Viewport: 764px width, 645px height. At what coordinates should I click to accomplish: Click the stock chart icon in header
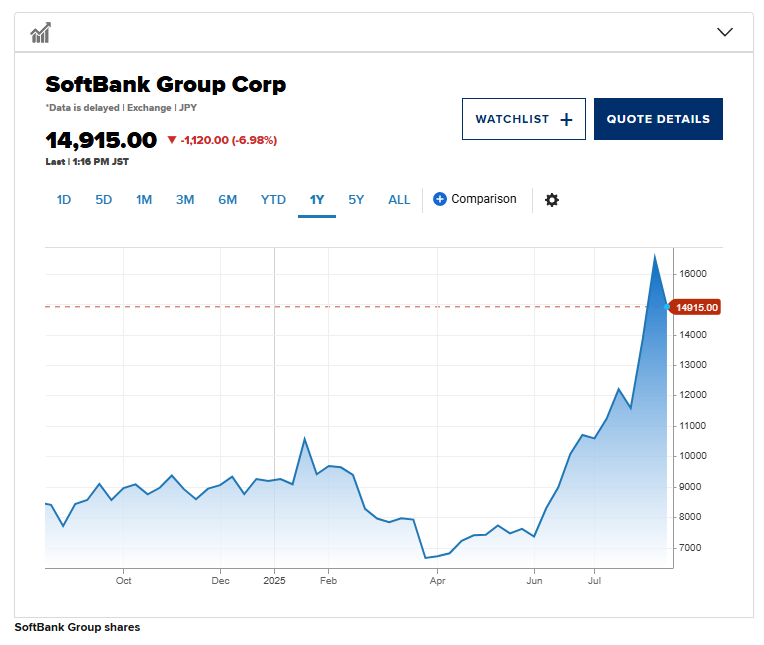click(40, 33)
